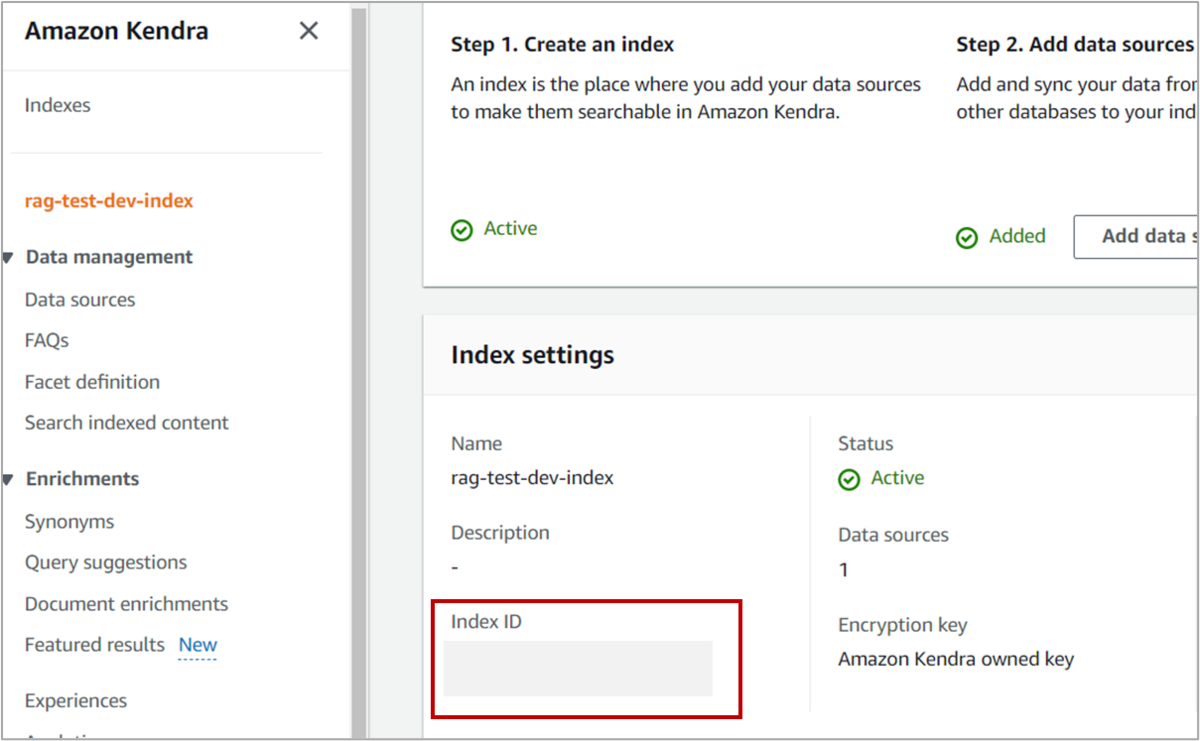Click the Description label in Index settings
Image resolution: width=1200 pixels, height=741 pixels.
500,533
